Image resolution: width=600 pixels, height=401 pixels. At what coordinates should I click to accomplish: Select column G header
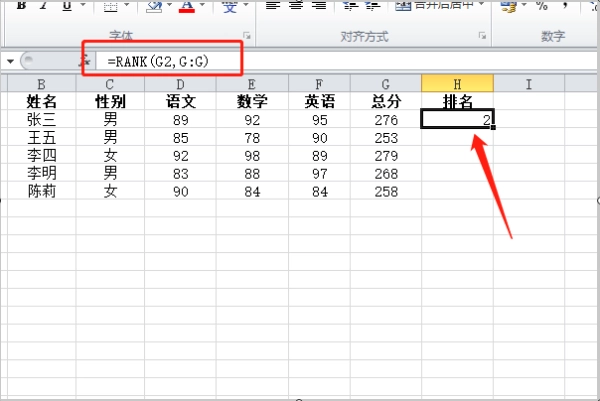pos(386,84)
